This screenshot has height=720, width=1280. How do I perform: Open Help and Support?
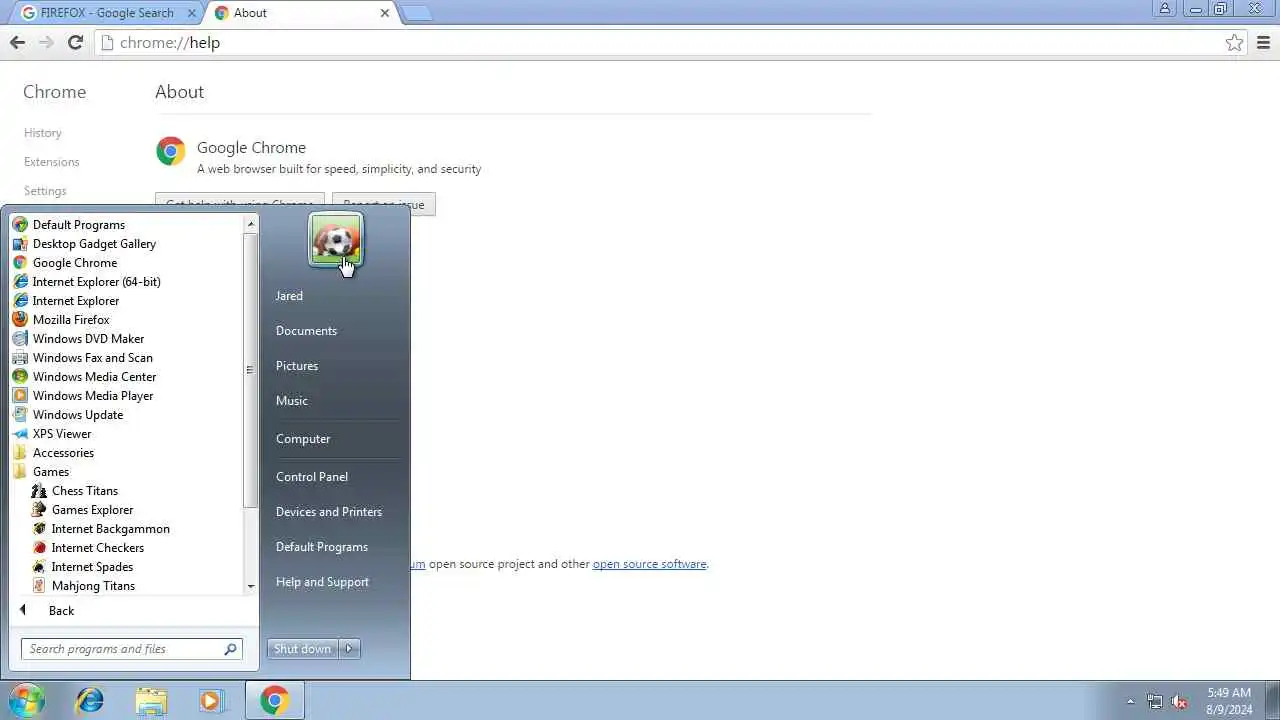tap(322, 582)
